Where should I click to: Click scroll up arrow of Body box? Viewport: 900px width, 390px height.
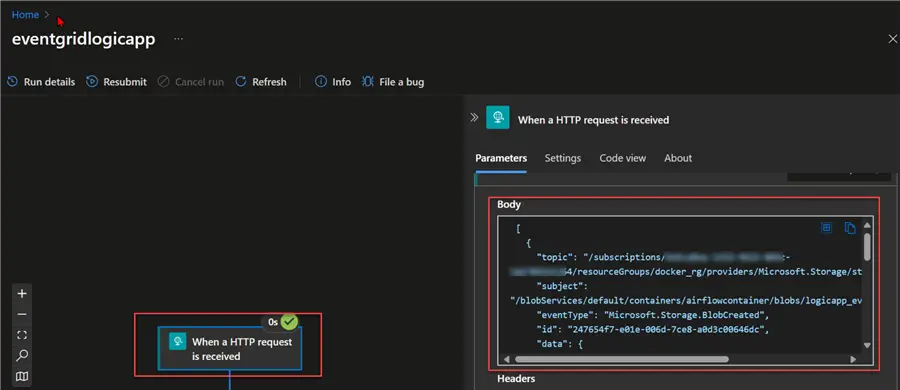click(867, 226)
